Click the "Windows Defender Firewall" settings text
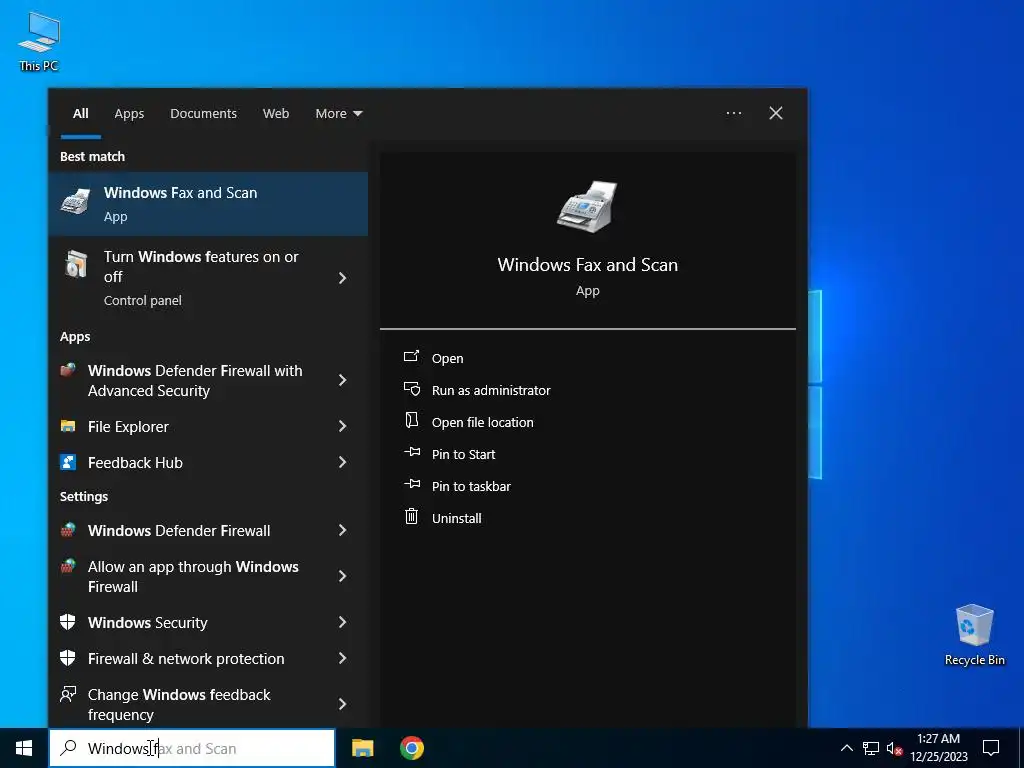The height and width of the screenshot is (768, 1024). [179, 530]
